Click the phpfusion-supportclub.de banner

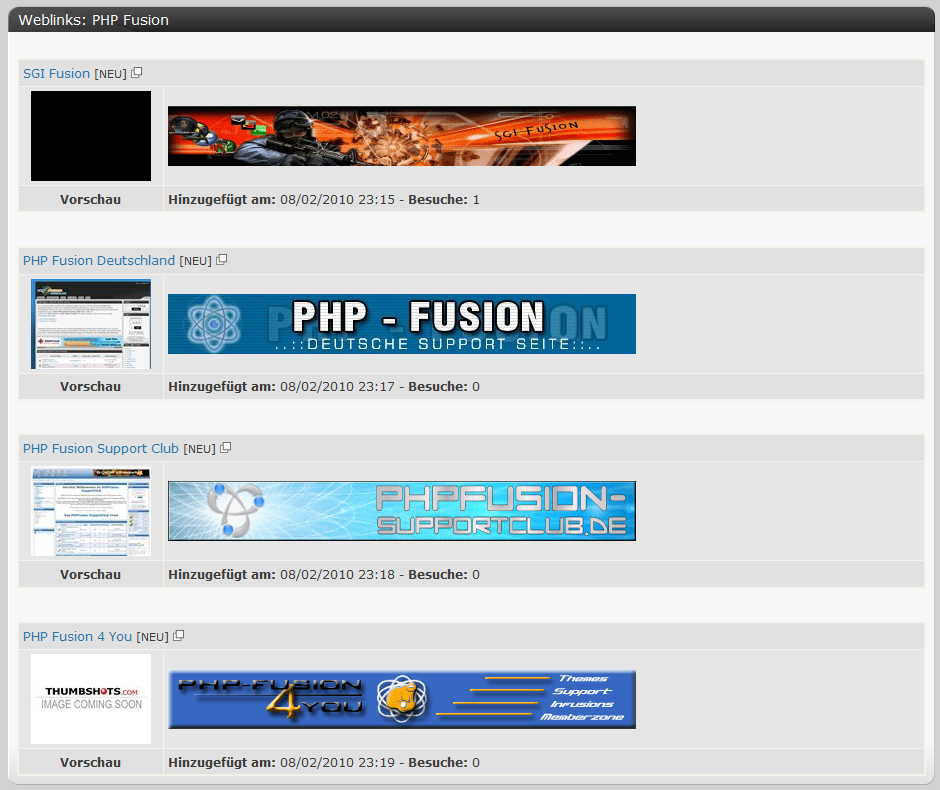[402, 511]
